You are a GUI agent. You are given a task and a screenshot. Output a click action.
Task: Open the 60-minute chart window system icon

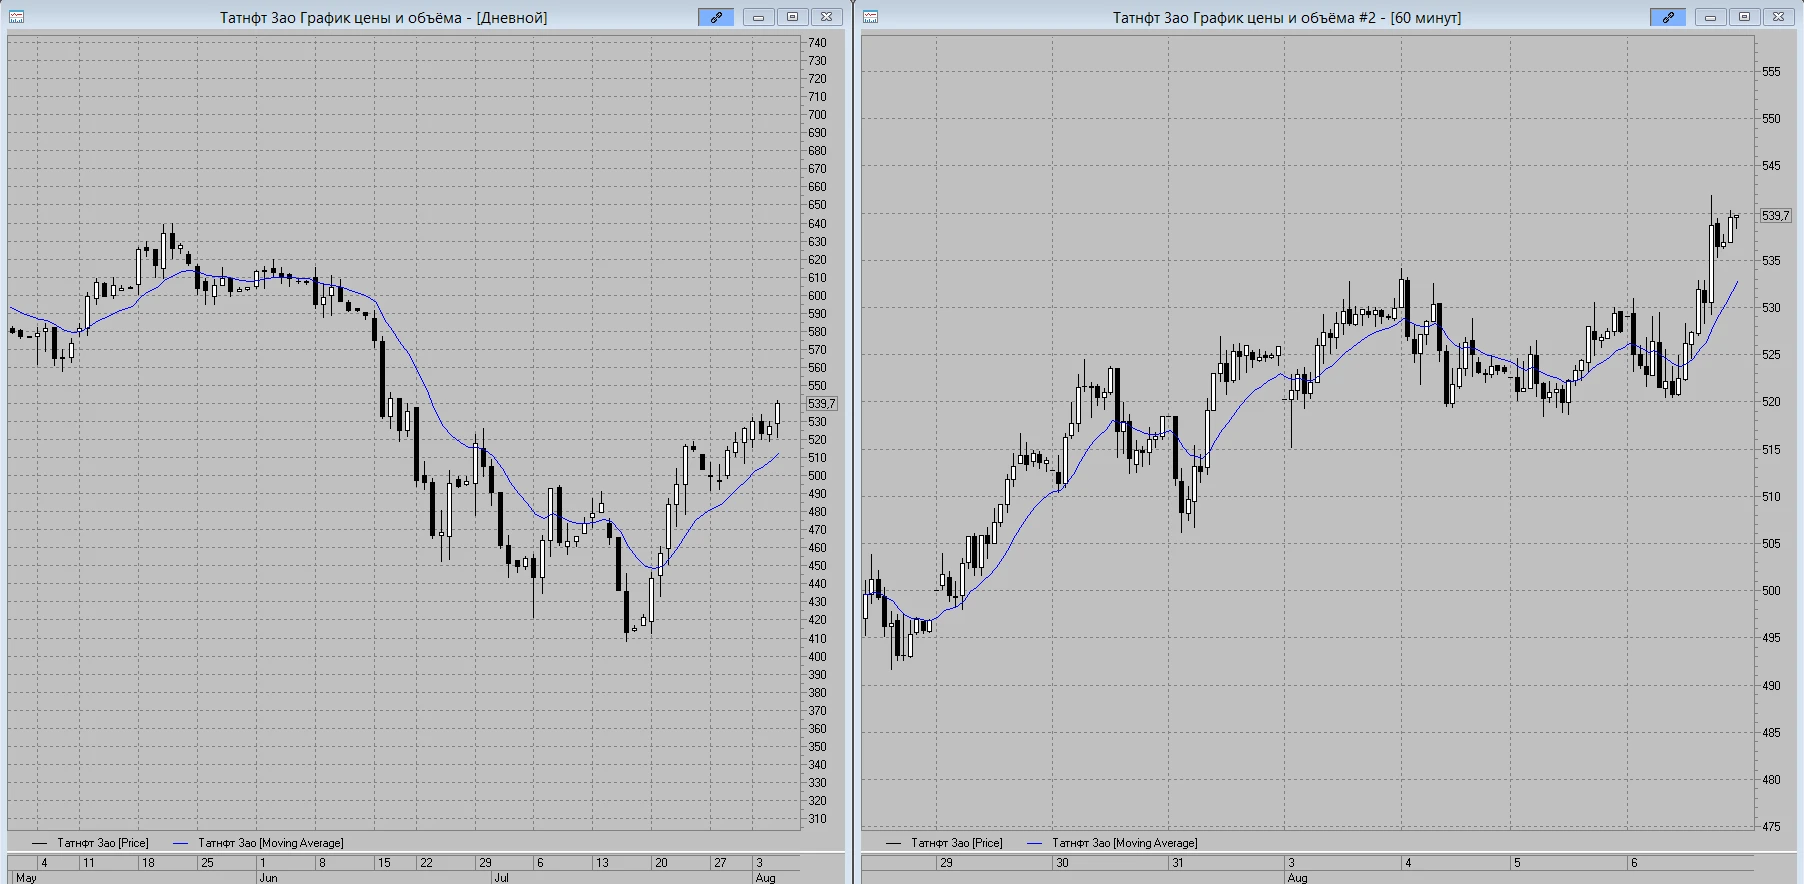[x=870, y=17]
